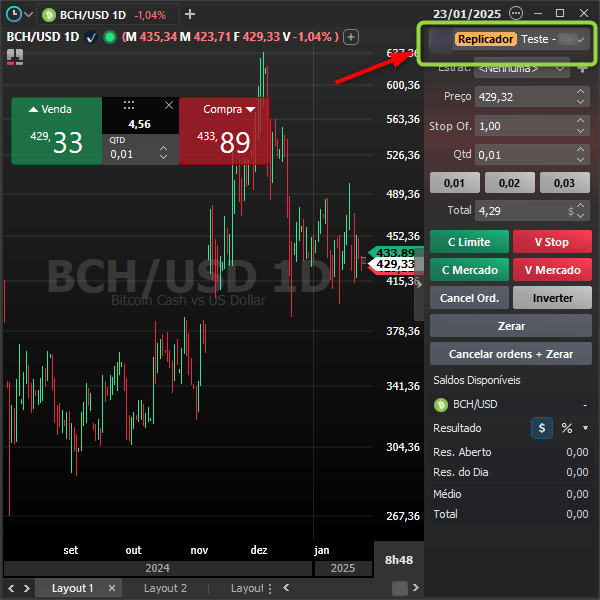This screenshot has height=600, width=600.
Task: Click the pushpin icon below BCH/USD title
Action: [15, 57]
